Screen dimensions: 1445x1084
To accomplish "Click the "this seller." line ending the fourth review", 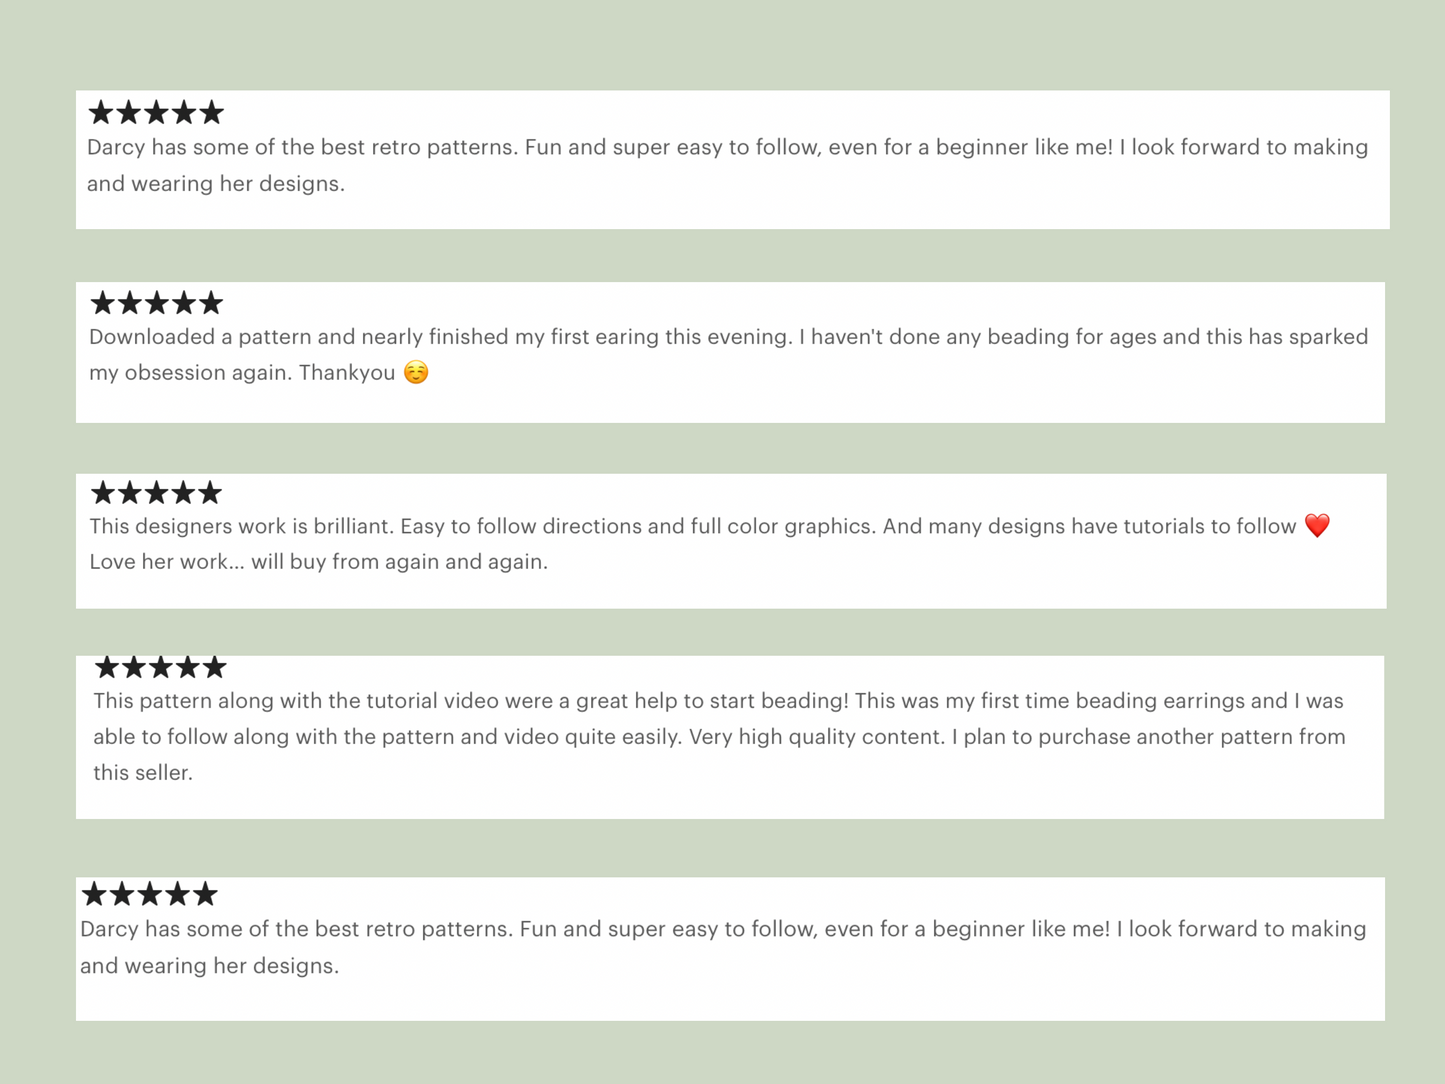I will [x=143, y=773].
